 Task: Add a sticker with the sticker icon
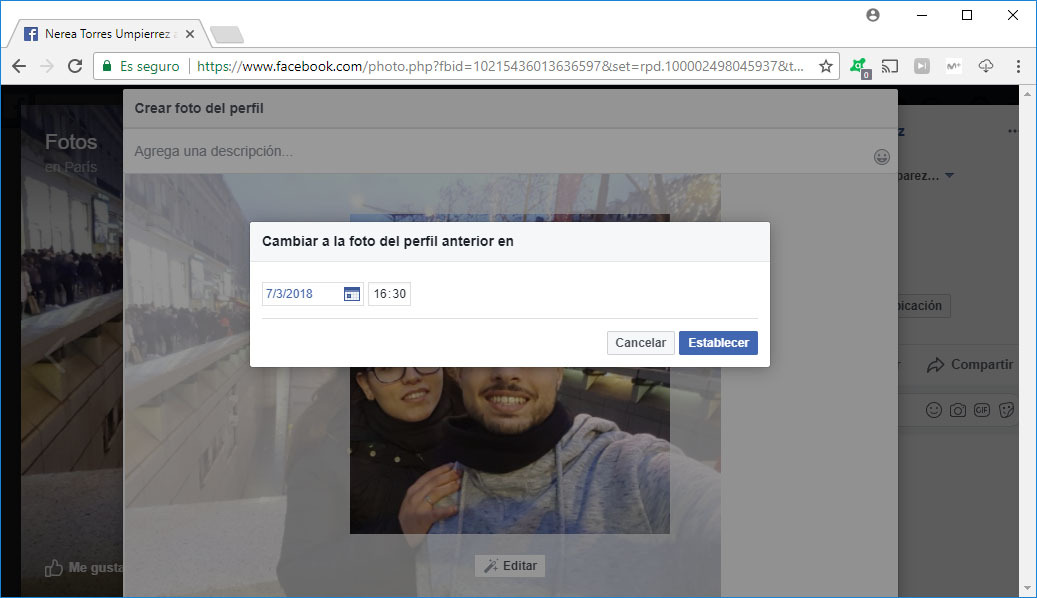(x=1006, y=410)
